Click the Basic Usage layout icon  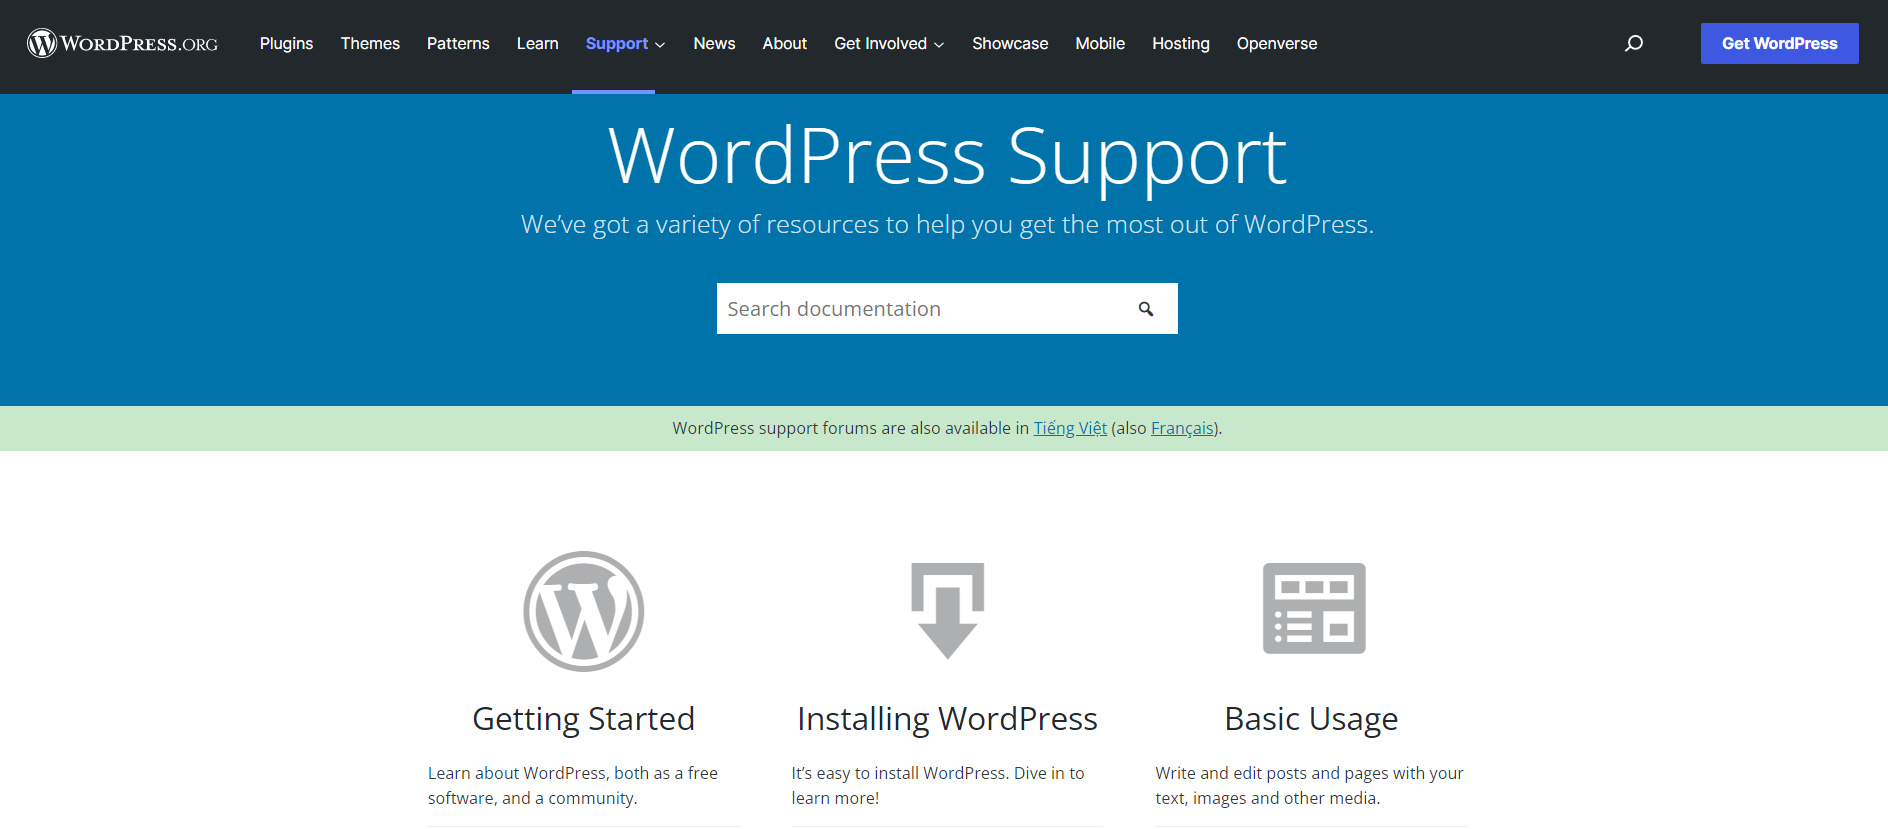1314,608
